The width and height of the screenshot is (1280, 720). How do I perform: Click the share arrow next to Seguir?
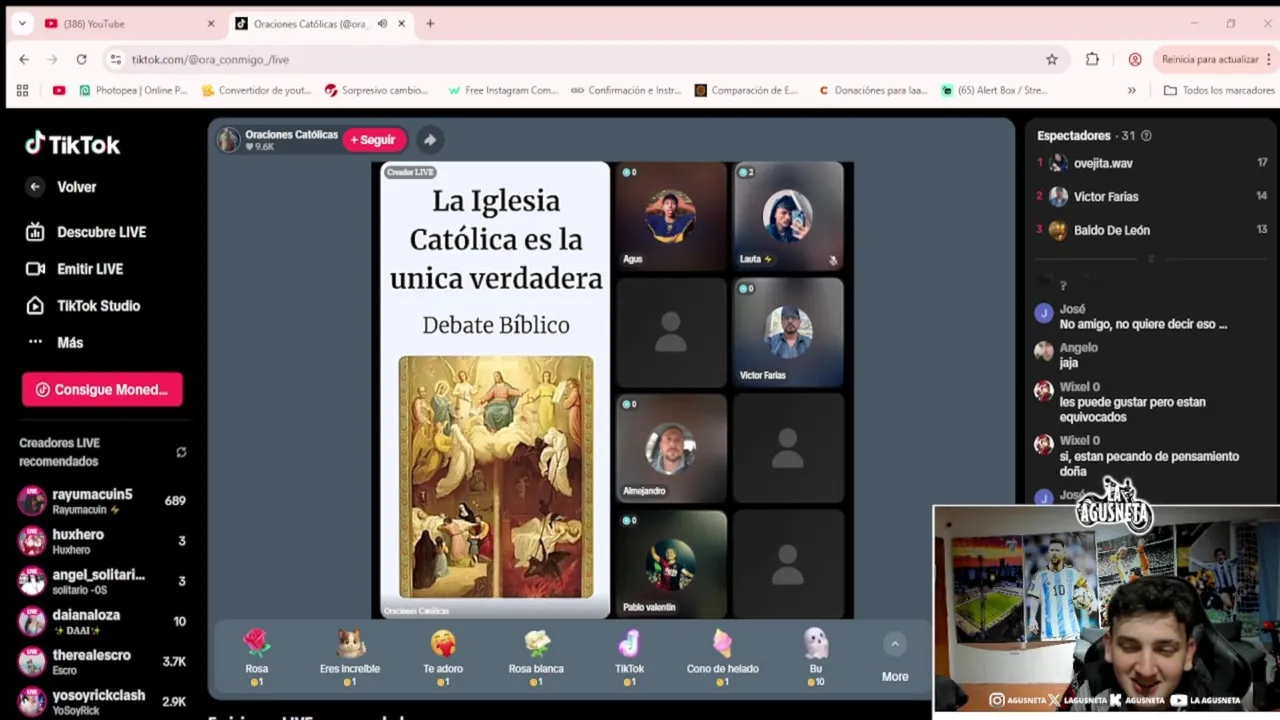(x=429, y=140)
